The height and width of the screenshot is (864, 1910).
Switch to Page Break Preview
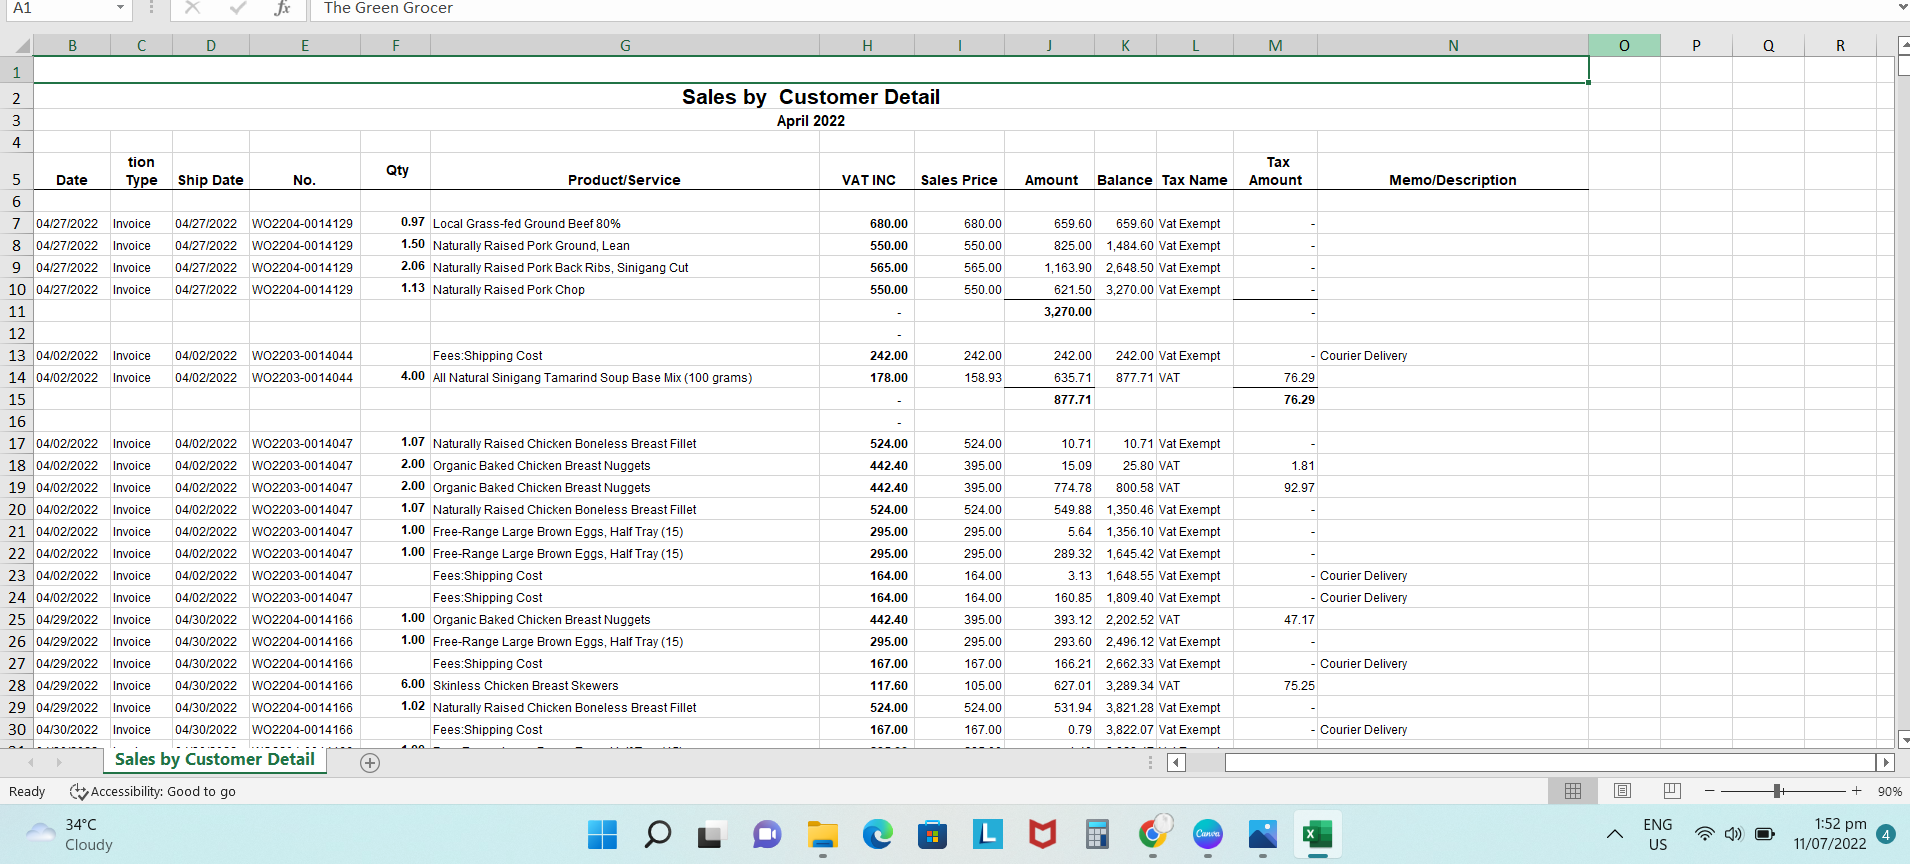(1671, 791)
